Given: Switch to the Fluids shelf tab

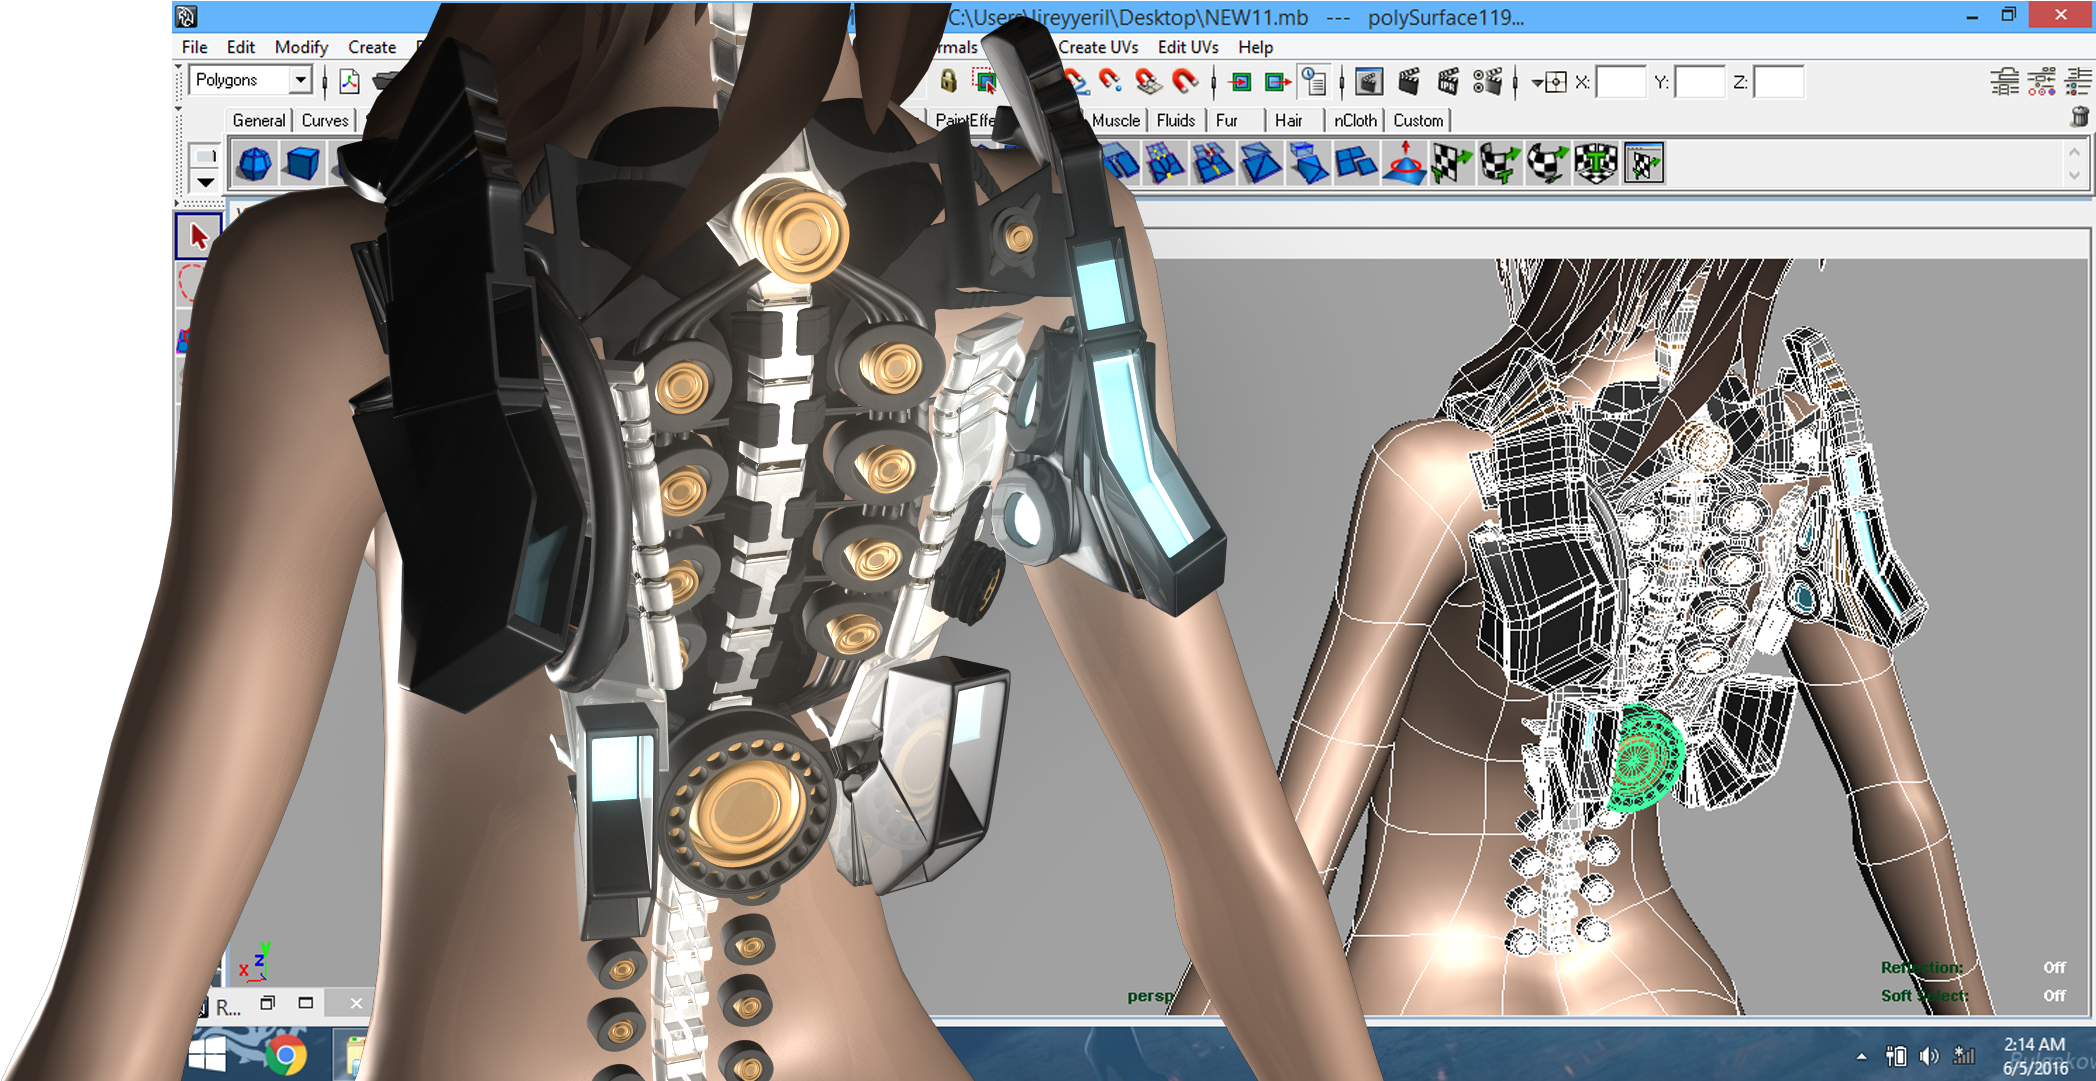Looking at the screenshot, I should click(1176, 120).
